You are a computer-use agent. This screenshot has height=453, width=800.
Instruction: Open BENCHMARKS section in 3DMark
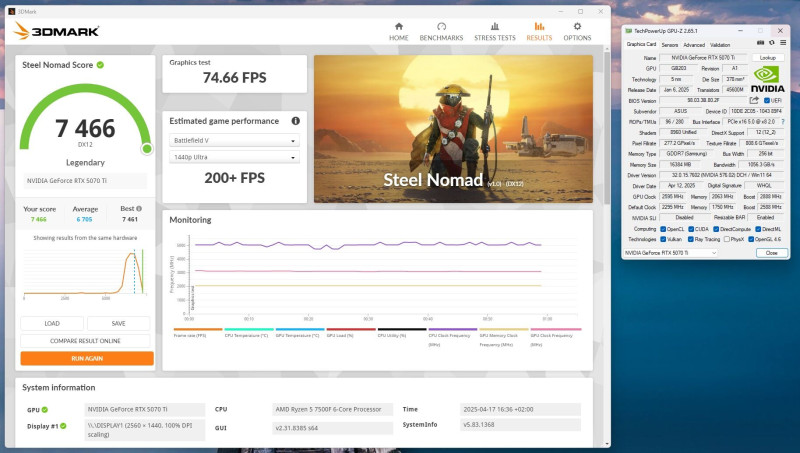(441, 32)
